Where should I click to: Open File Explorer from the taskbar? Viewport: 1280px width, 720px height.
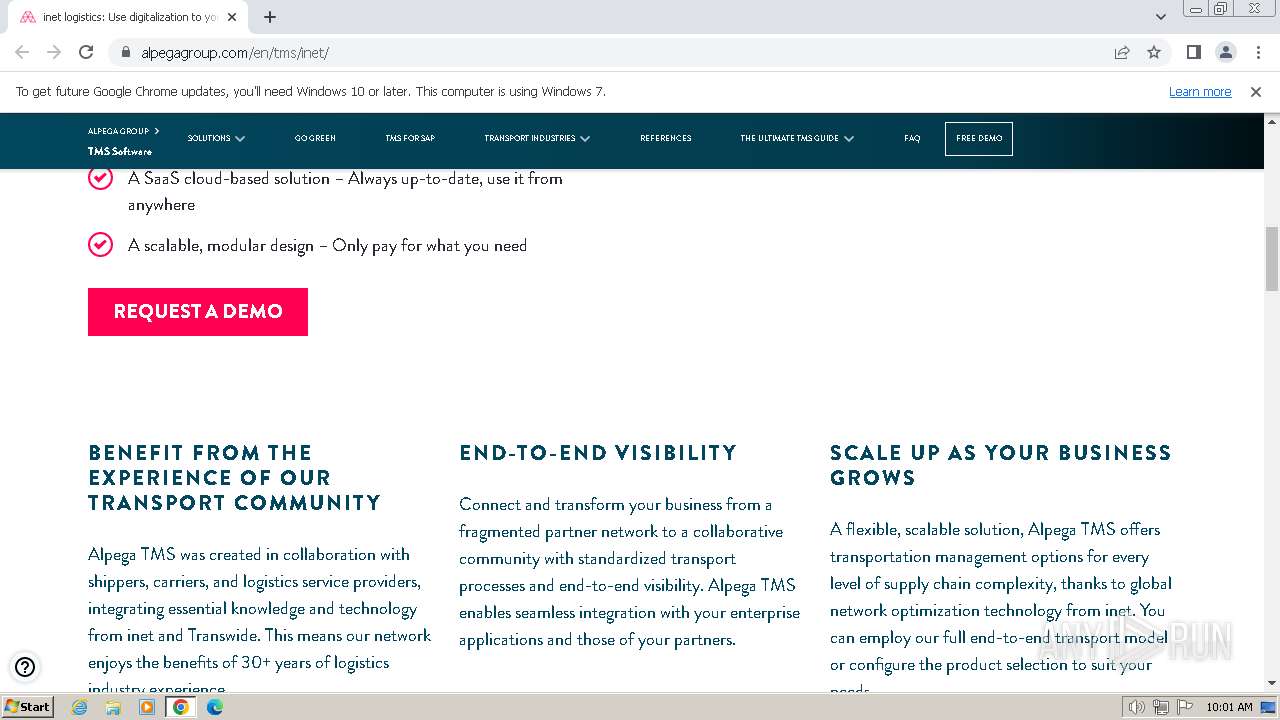click(x=113, y=707)
